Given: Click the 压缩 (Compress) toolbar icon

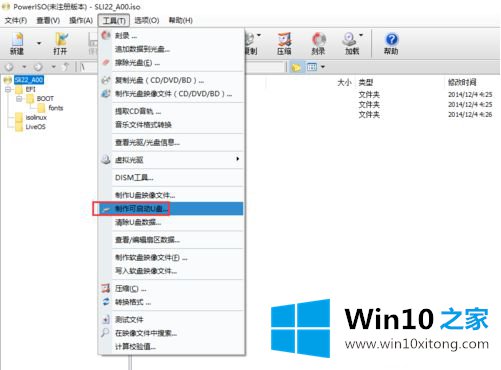Looking at the screenshot, I should pos(284,43).
